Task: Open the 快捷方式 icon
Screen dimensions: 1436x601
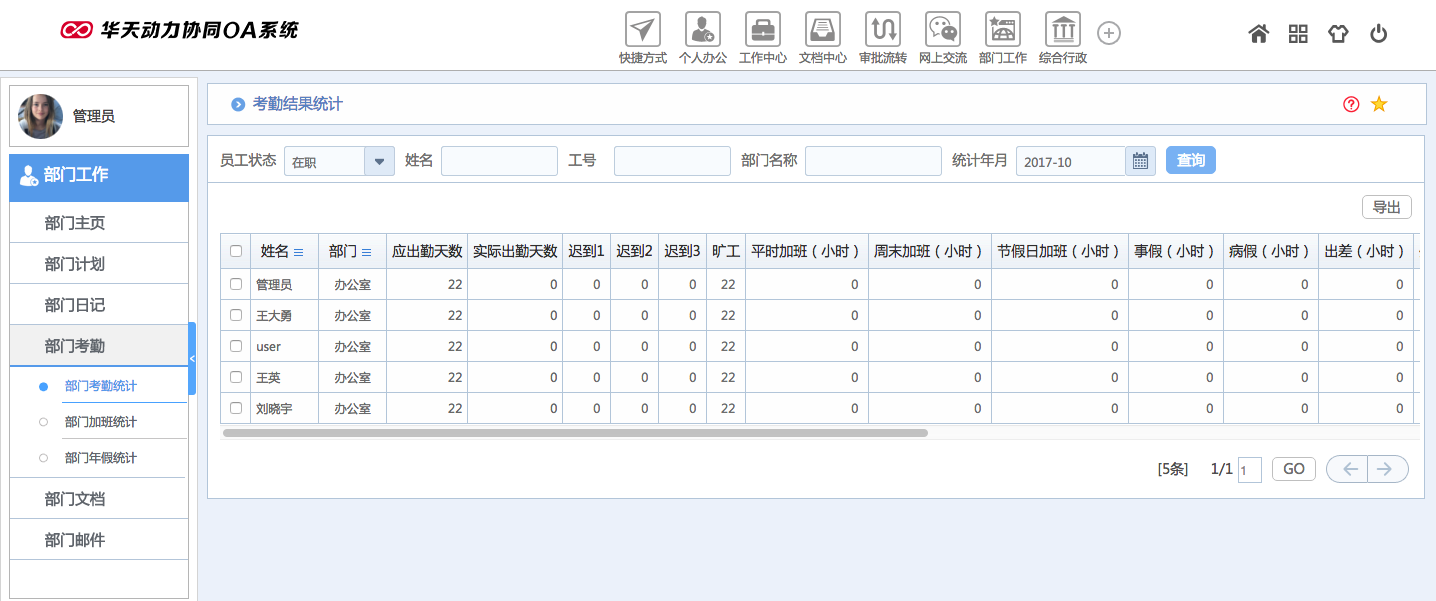Action: tap(642, 30)
